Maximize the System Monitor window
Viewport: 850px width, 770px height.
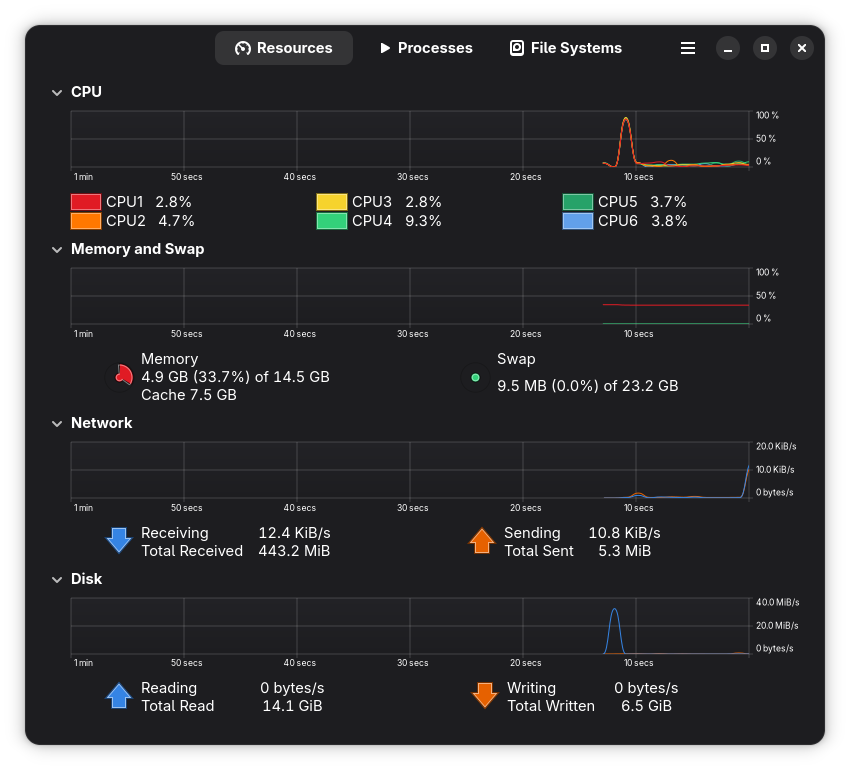765,48
